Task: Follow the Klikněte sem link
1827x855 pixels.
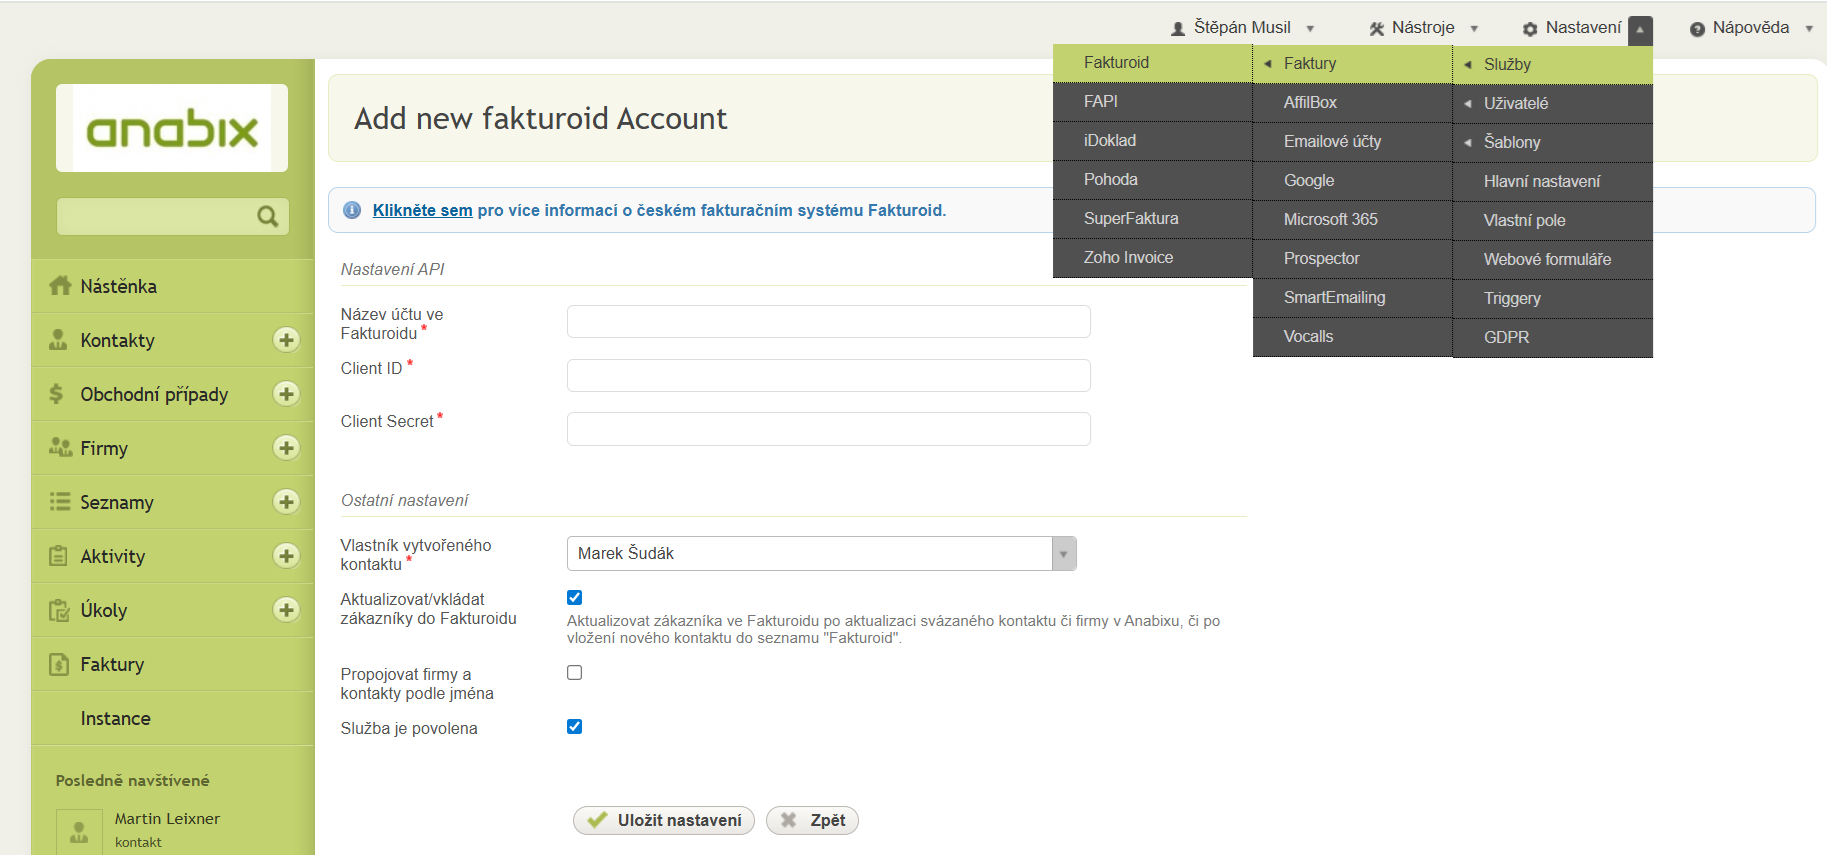Action: 422,210
